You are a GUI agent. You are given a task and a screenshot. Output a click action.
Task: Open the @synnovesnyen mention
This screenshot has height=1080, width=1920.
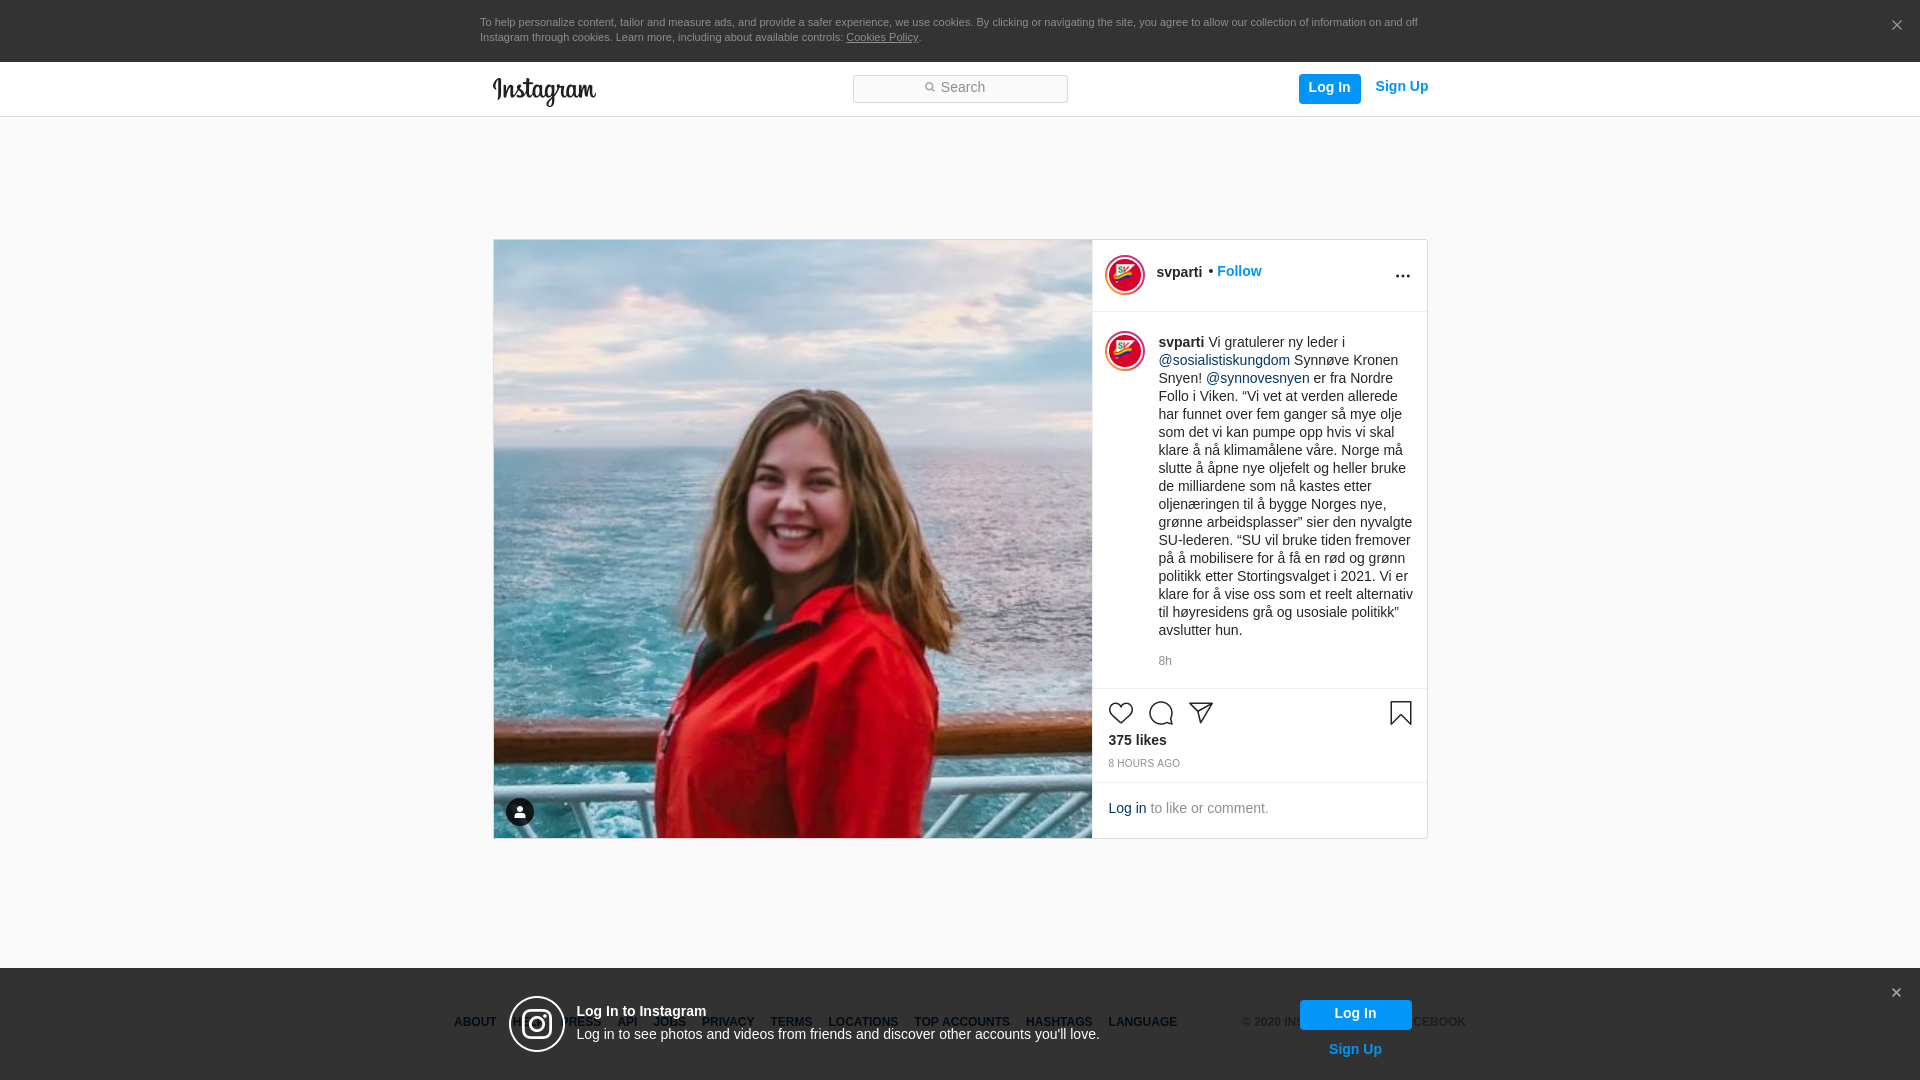click(1256, 378)
